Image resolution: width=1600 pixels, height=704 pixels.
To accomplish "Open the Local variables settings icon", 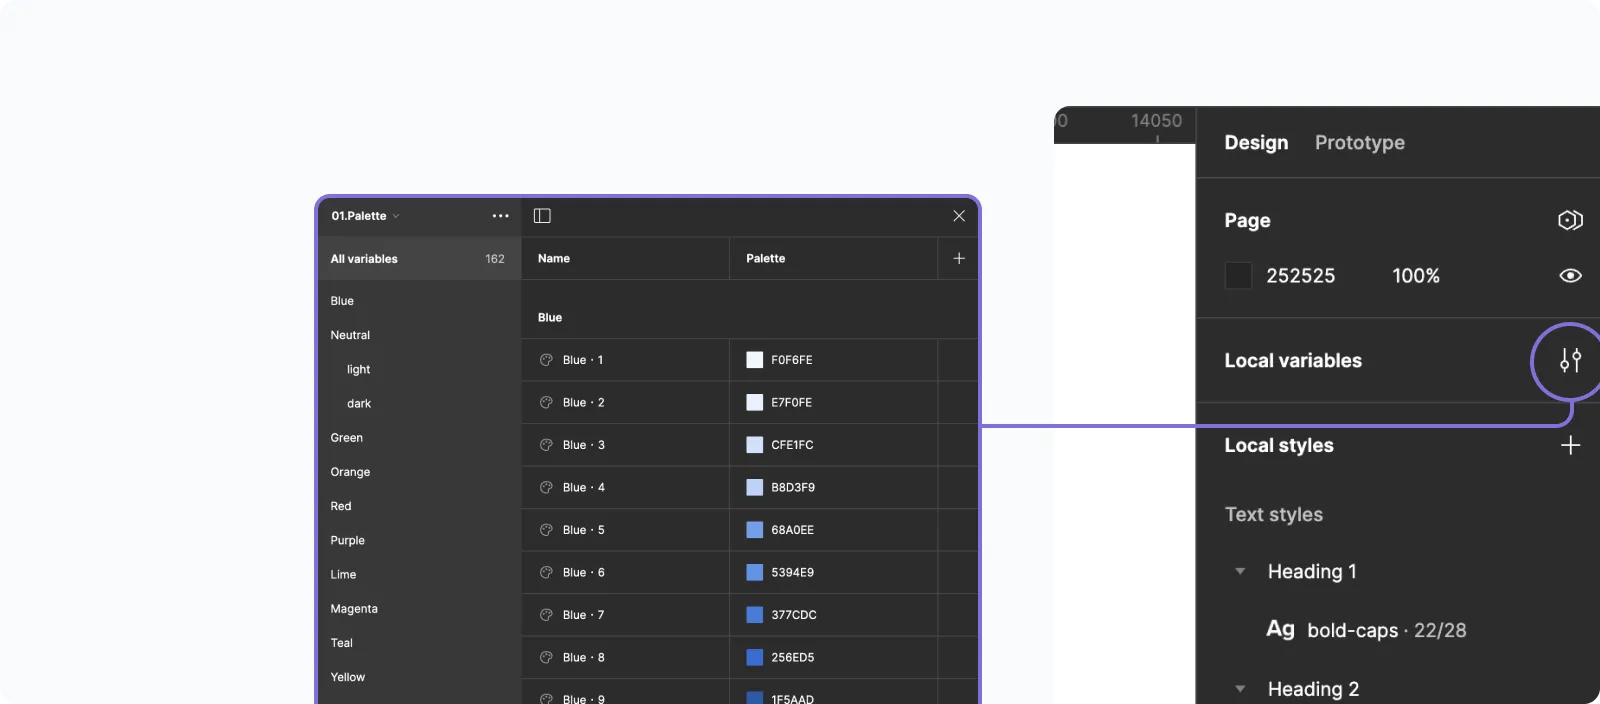I will coord(1570,360).
